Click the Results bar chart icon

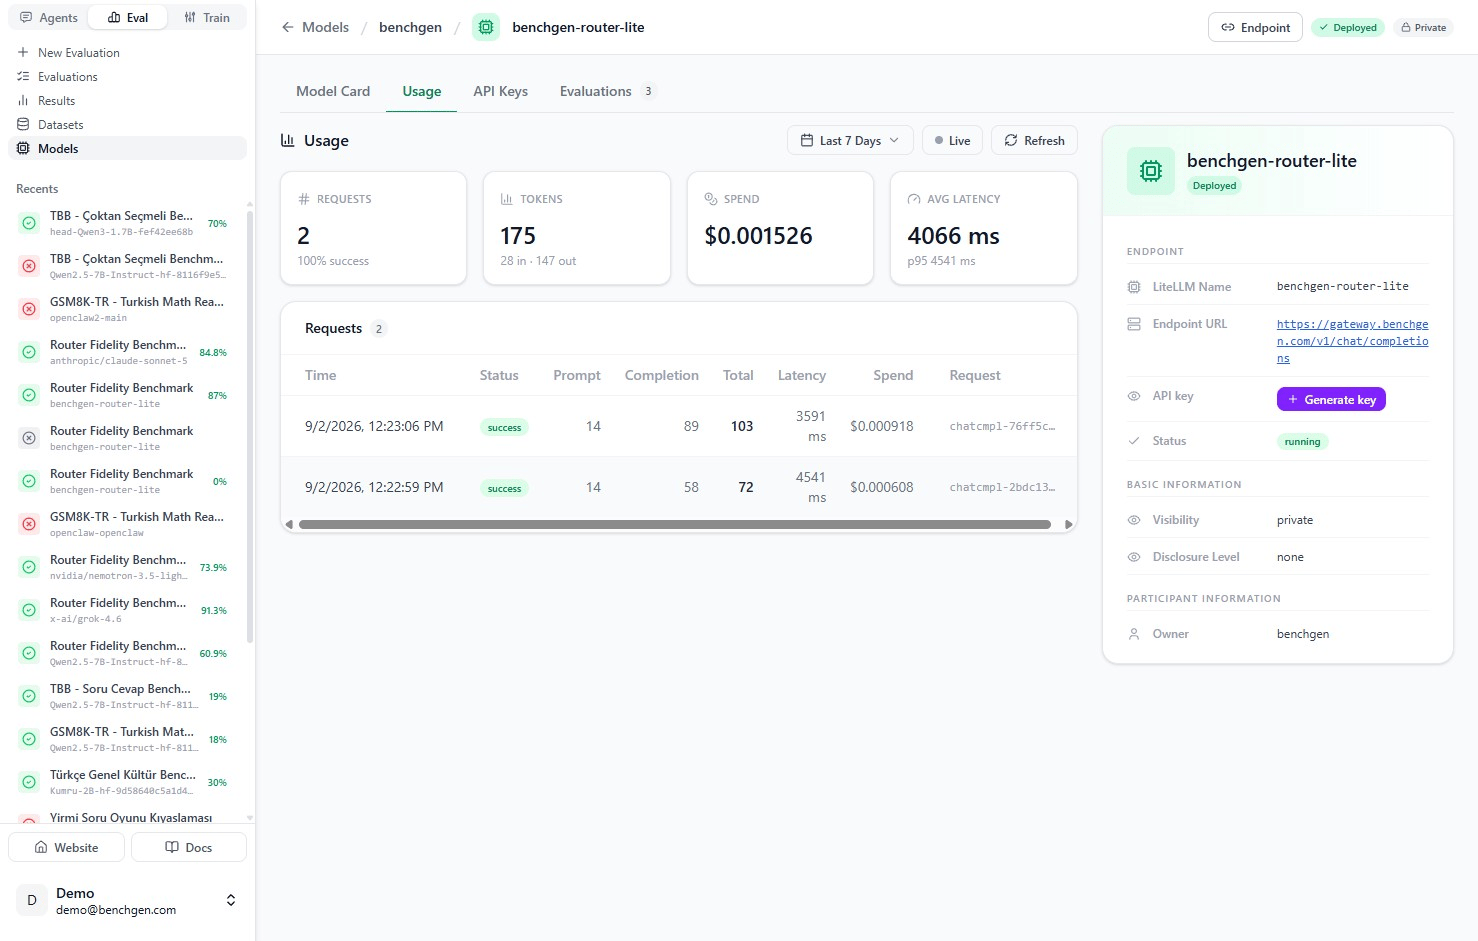click(x=23, y=100)
